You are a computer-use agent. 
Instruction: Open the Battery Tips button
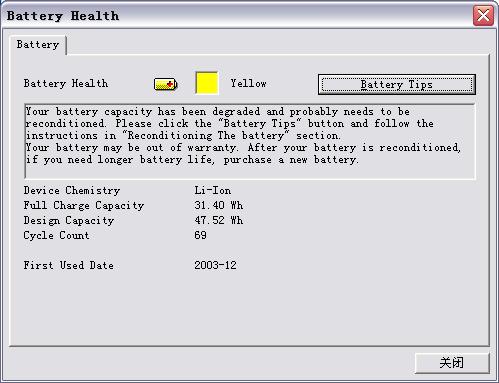(397, 84)
